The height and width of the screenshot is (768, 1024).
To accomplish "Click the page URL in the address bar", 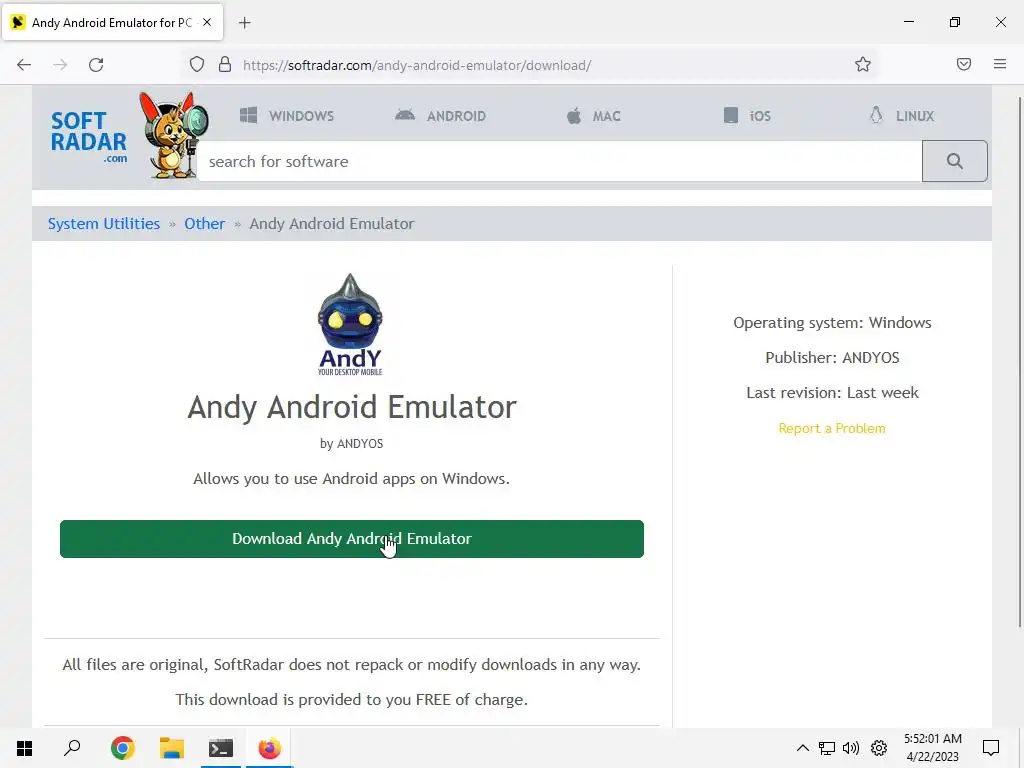I will tap(417, 65).
